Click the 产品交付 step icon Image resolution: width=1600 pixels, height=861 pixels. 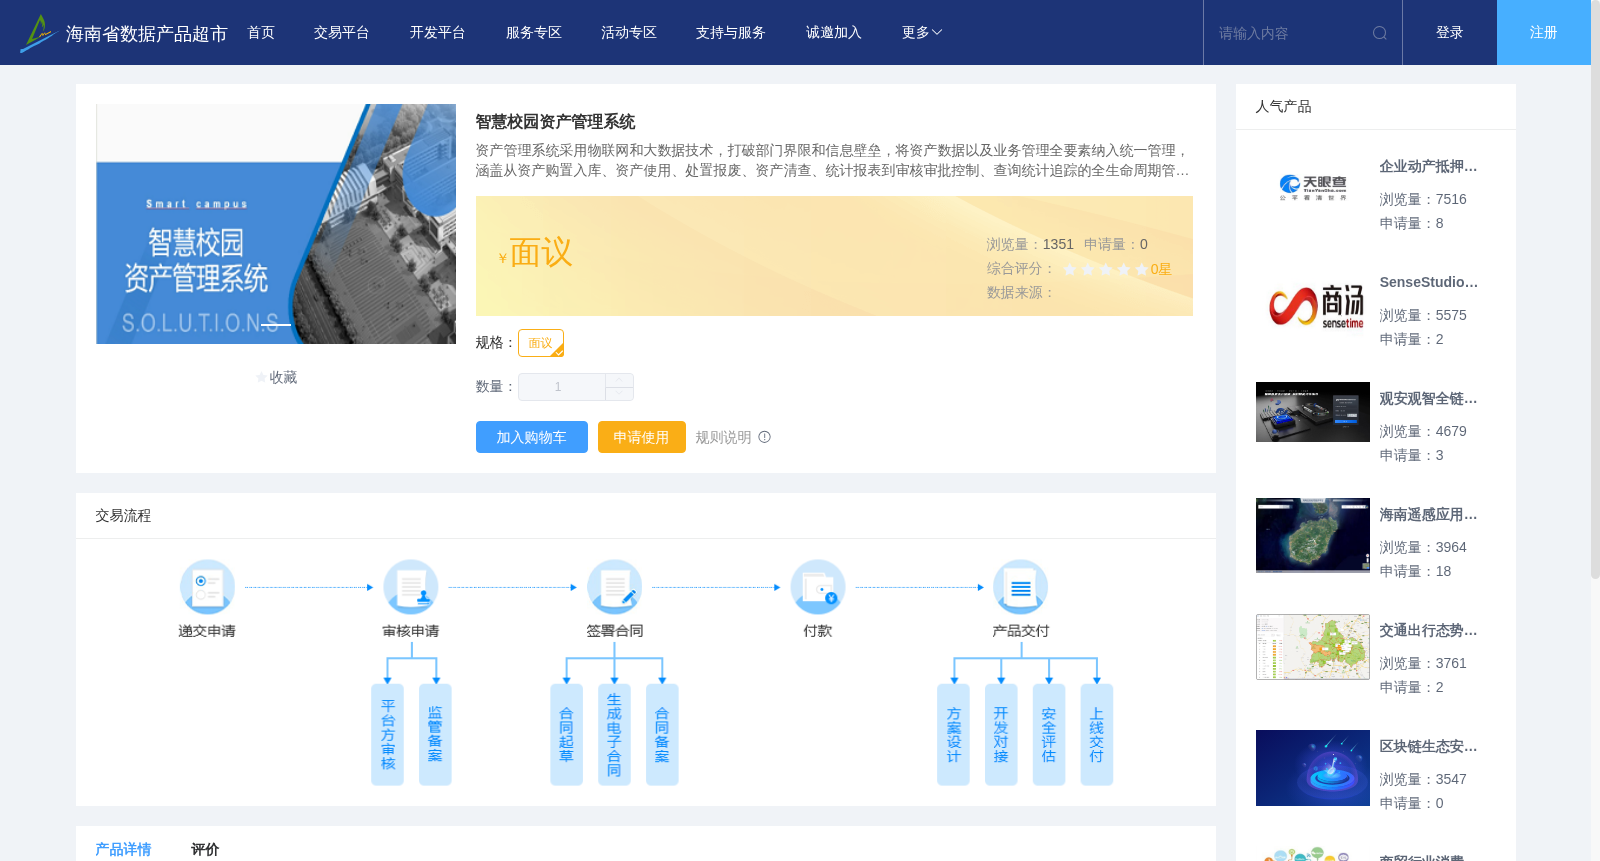(1021, 587)
